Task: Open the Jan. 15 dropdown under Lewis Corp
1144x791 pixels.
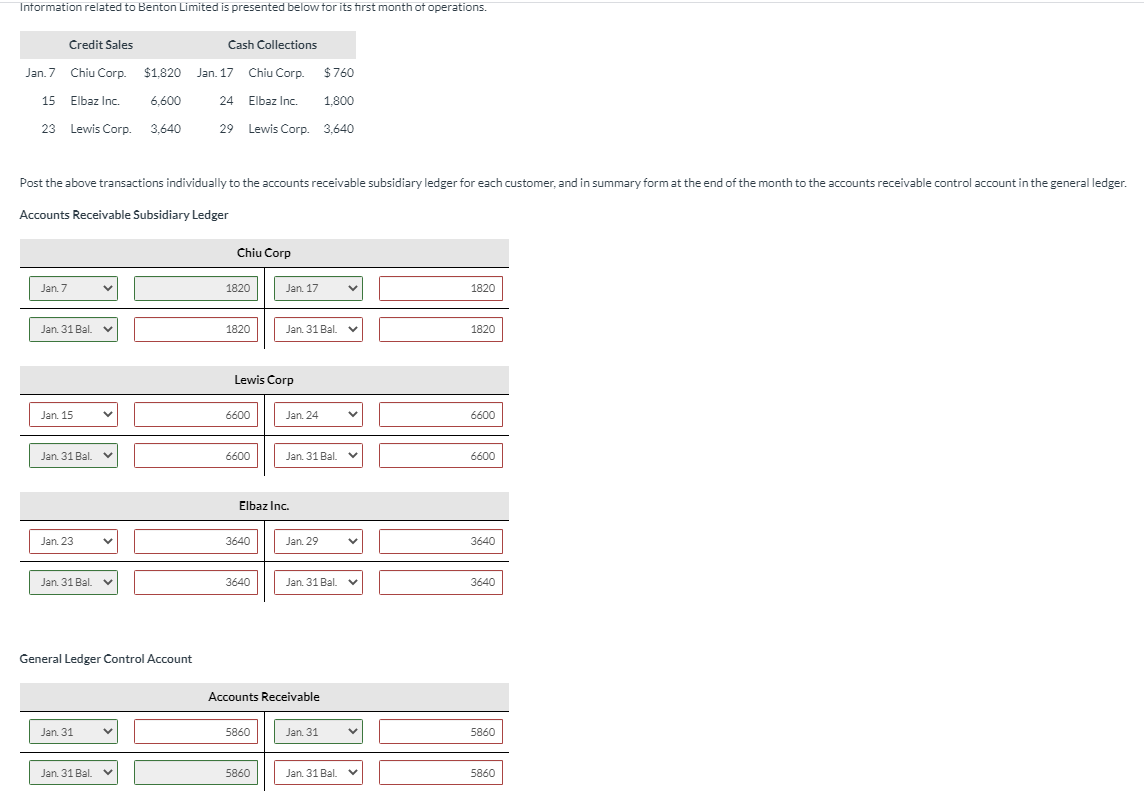Action: click(x=72, y=414)
